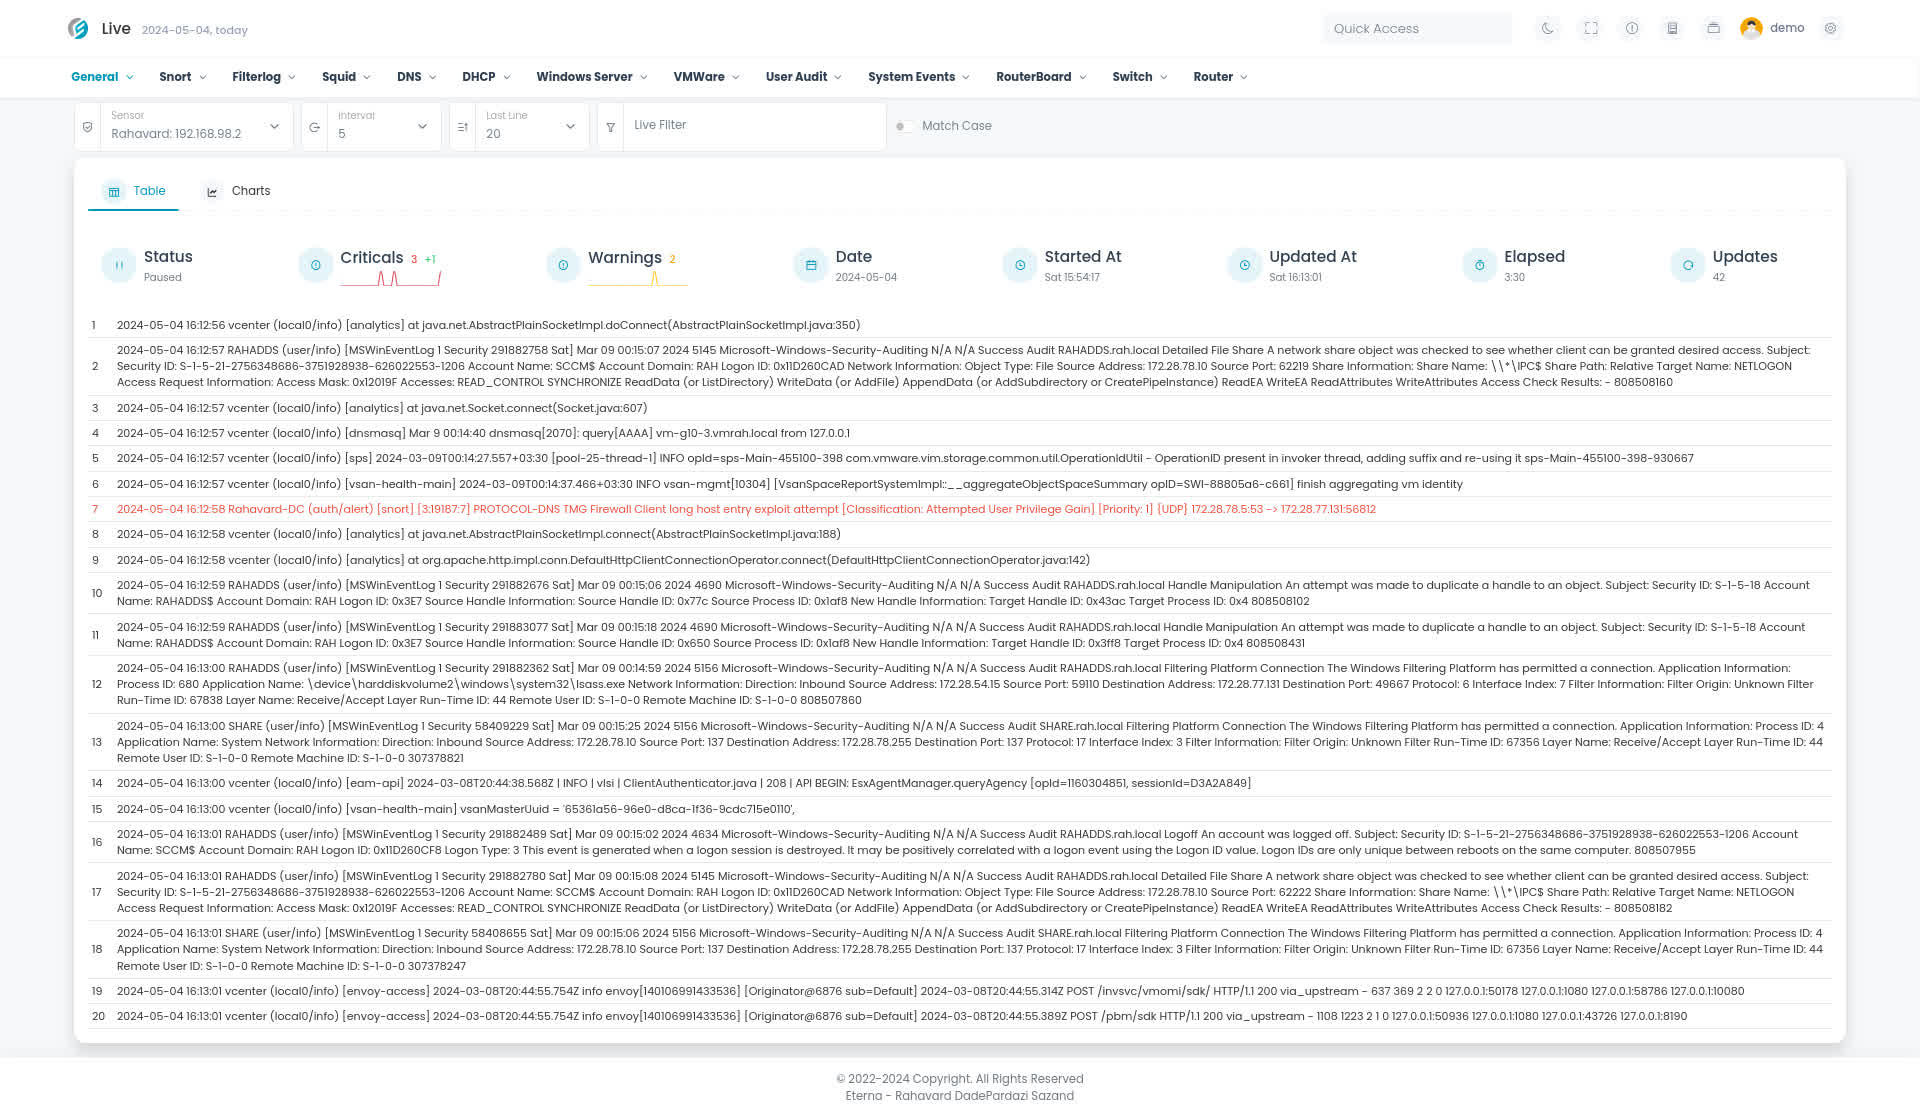The height and width of the screenshot is (1118, 1920).
Task: Click the Live page title
Action: point(116,28)
